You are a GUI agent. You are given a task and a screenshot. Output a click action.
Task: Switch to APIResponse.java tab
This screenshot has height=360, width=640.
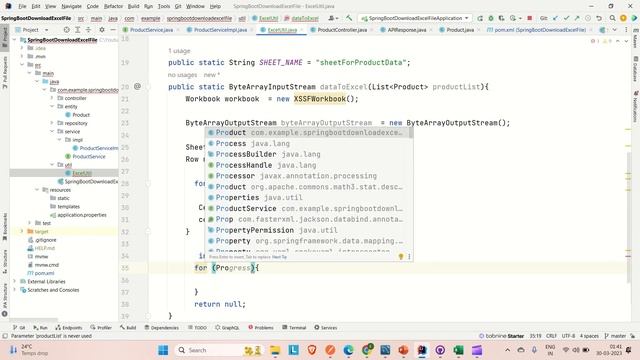click(403, 30)
